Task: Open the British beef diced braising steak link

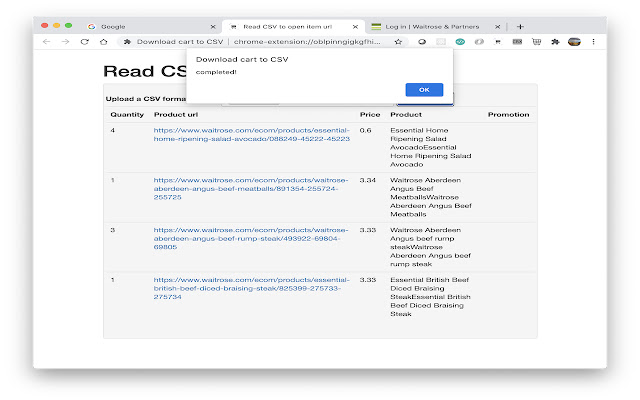Action: (251, 288)
